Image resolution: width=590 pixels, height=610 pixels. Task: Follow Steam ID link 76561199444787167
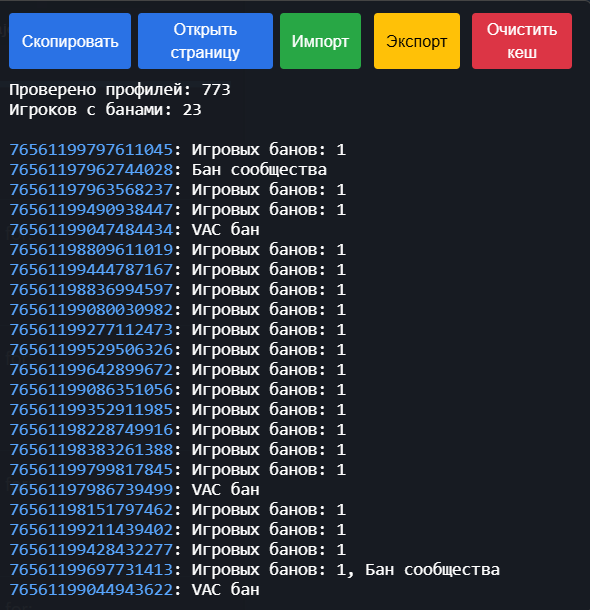click(x=91, y=270)
